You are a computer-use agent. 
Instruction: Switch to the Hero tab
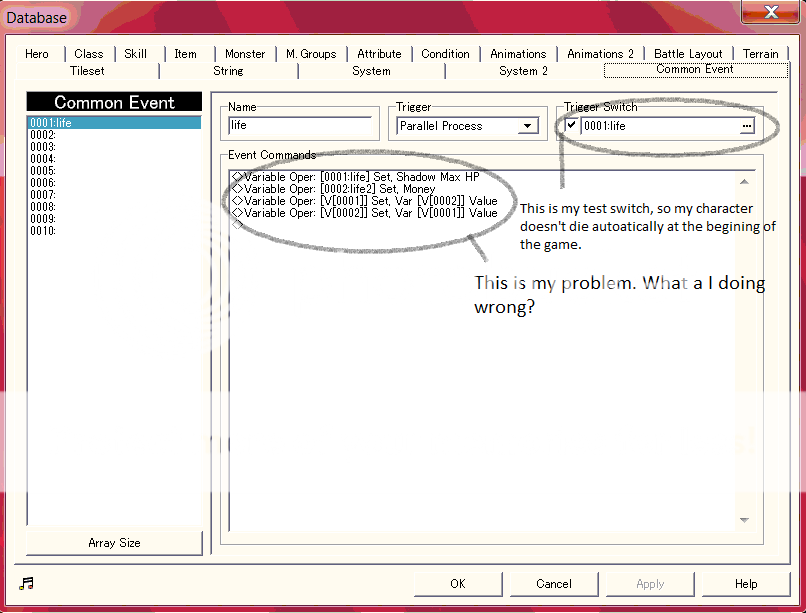pyautogui.click(x=37, y=54)
